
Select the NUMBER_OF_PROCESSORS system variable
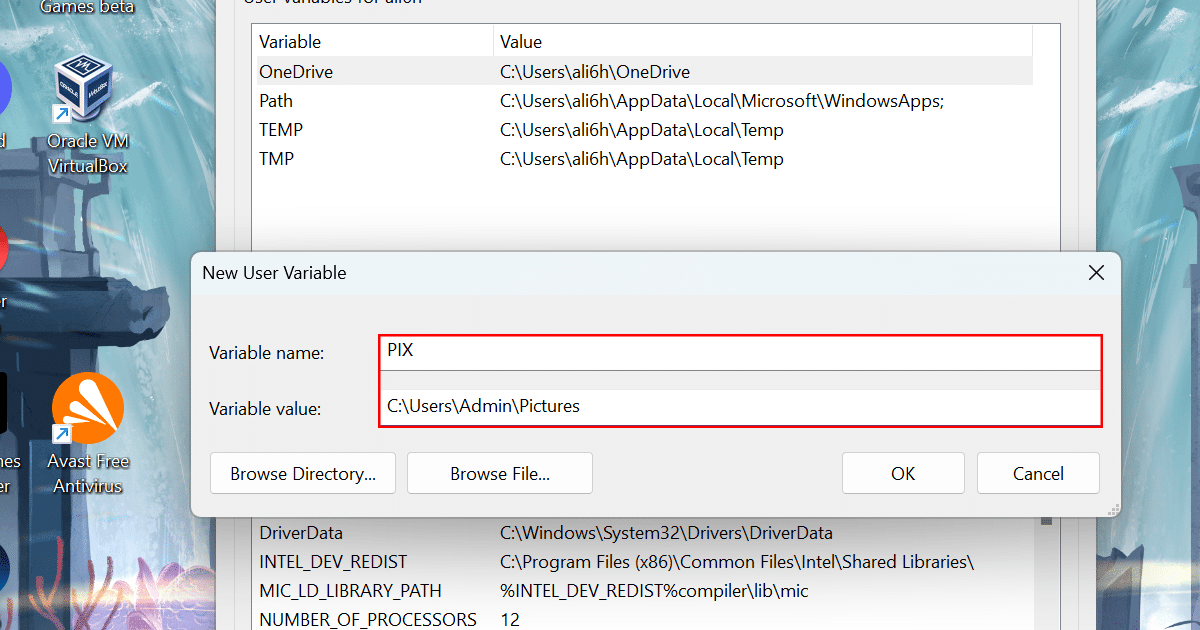367,619
